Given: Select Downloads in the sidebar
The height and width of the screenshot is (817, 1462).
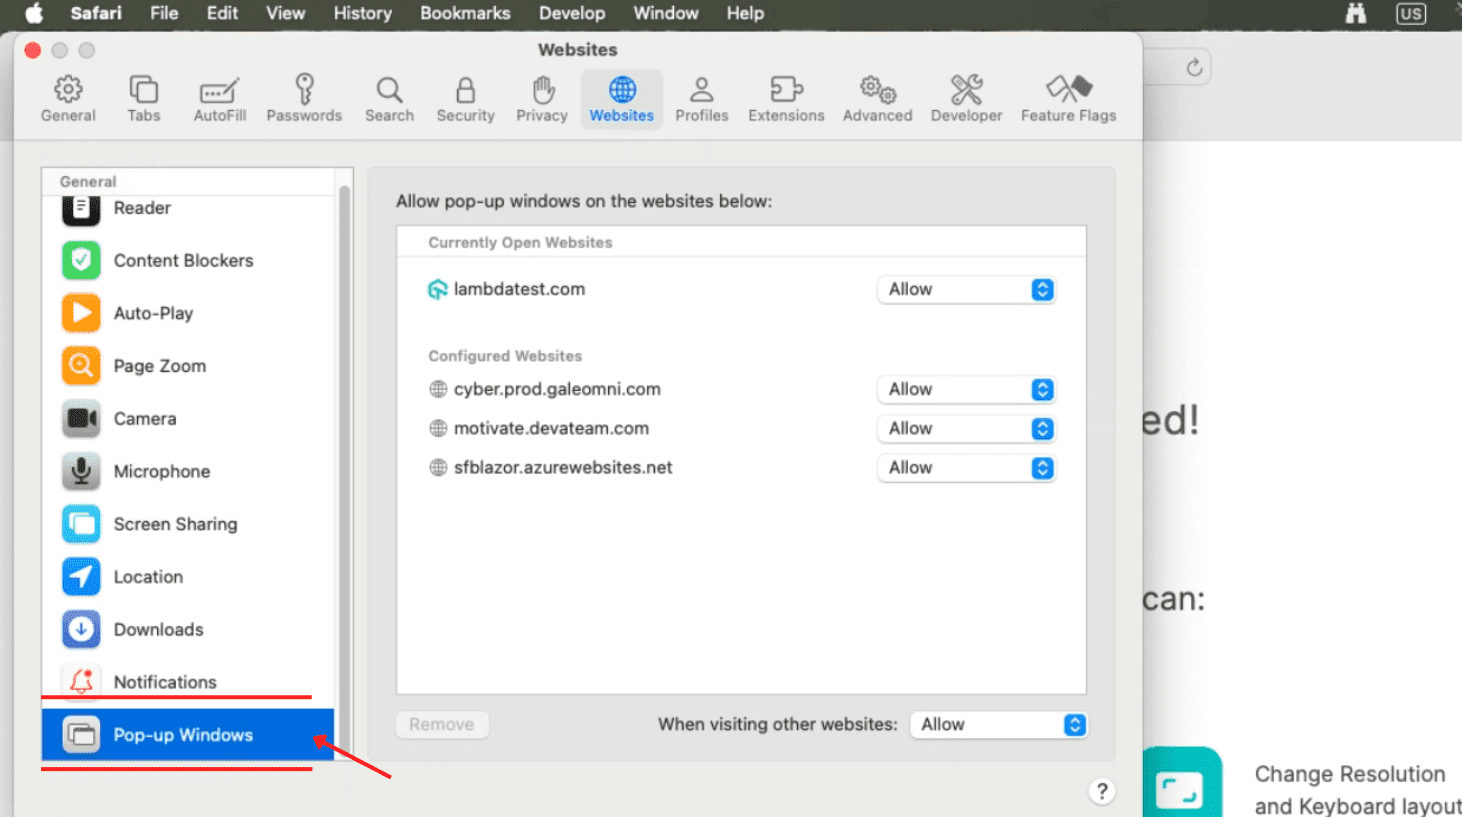Looking at the screenshot, I should (188, 630).
